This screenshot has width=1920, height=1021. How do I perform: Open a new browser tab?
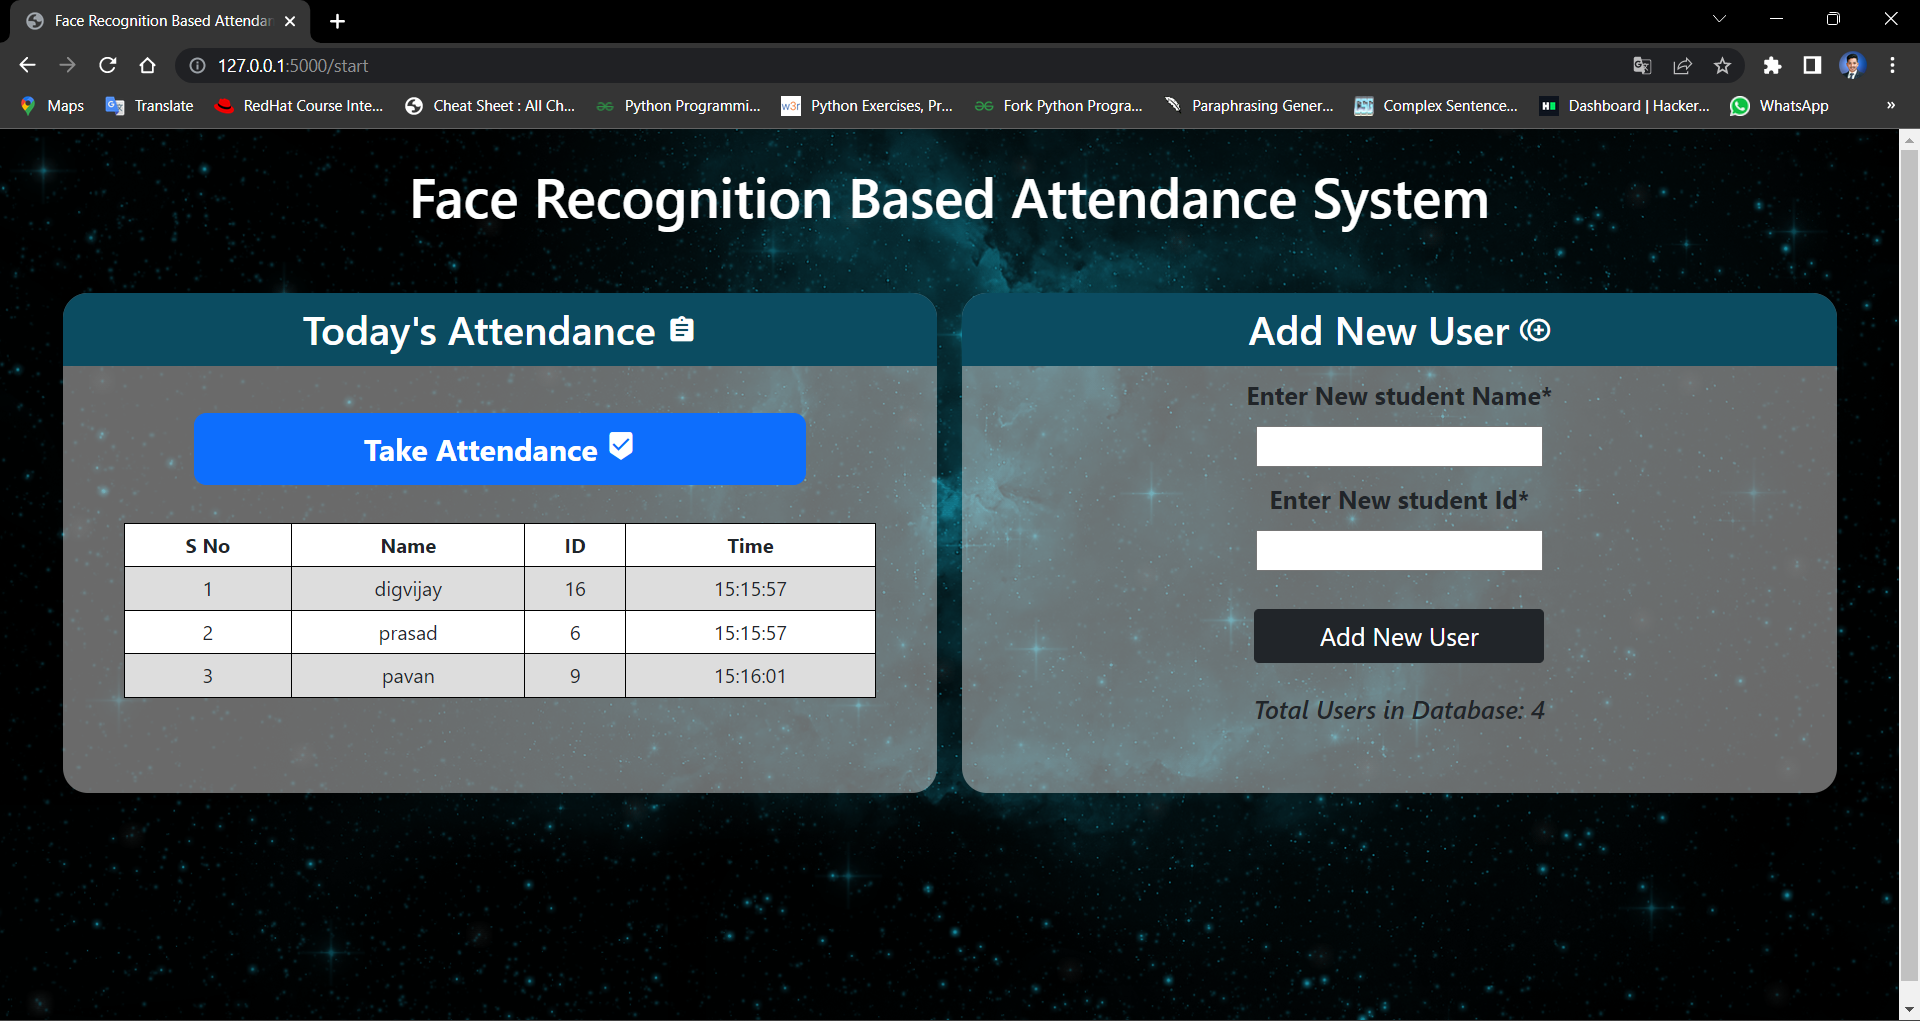pyautogui.click(x=337, y=21)
